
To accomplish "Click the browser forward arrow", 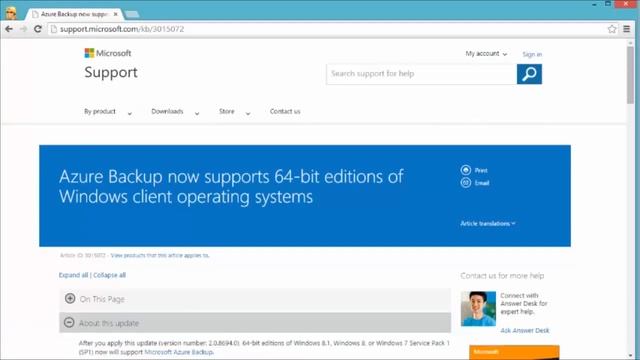I will [x=23, y=29].
